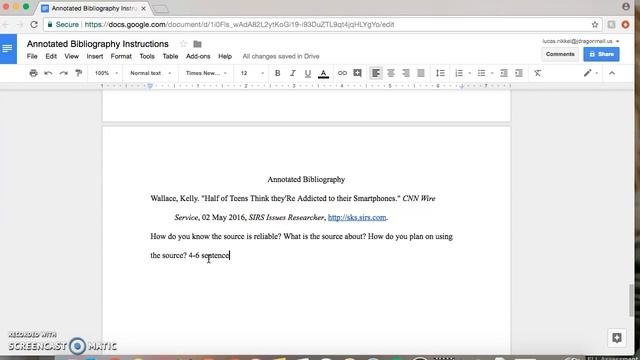This screenshot has width=640, height=360.
Task: Set left text alignment
Action: [x=376, y=73]
